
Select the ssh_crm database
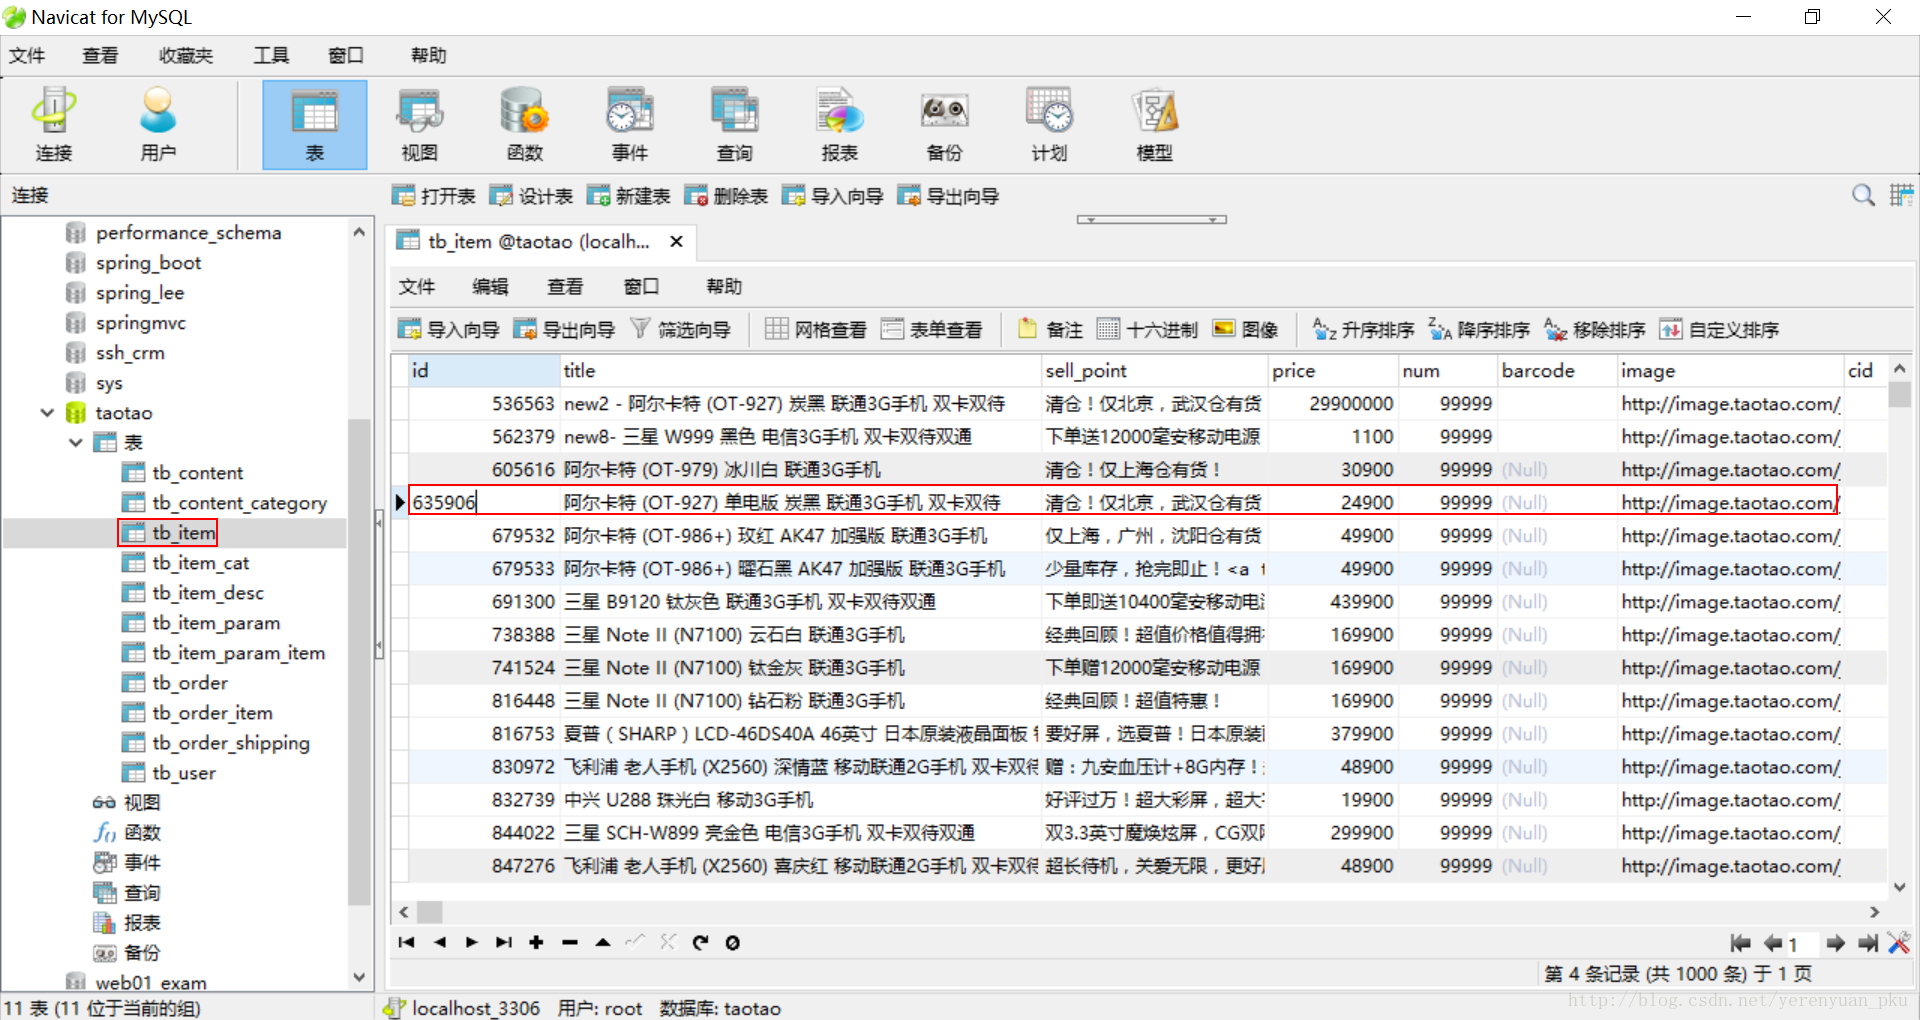[129, 352]
